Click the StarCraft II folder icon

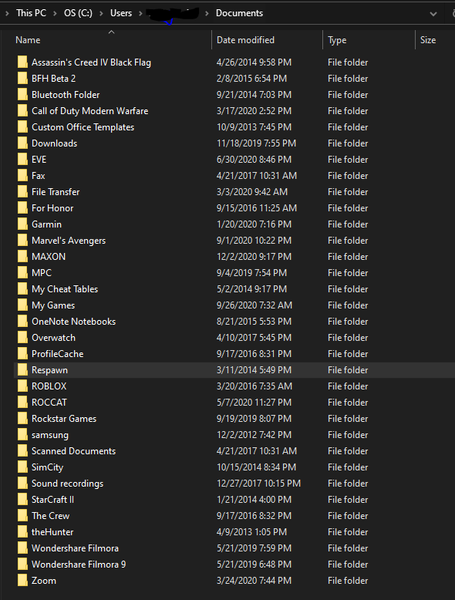(23, 499)
